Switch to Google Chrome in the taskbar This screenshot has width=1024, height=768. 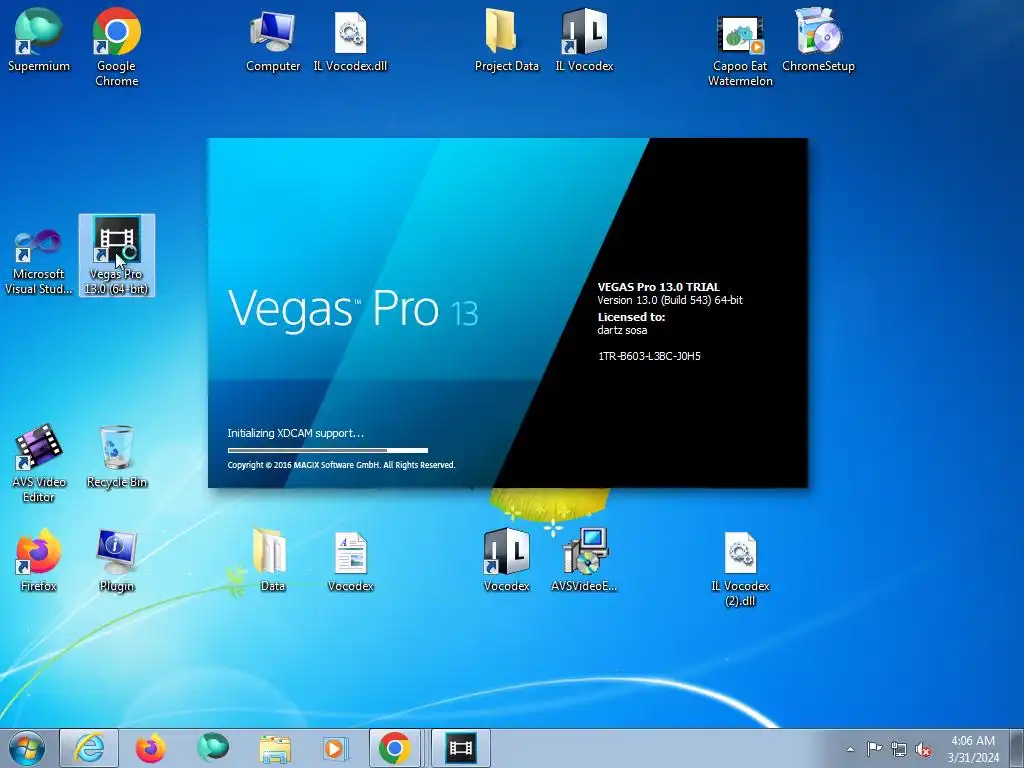395,748
